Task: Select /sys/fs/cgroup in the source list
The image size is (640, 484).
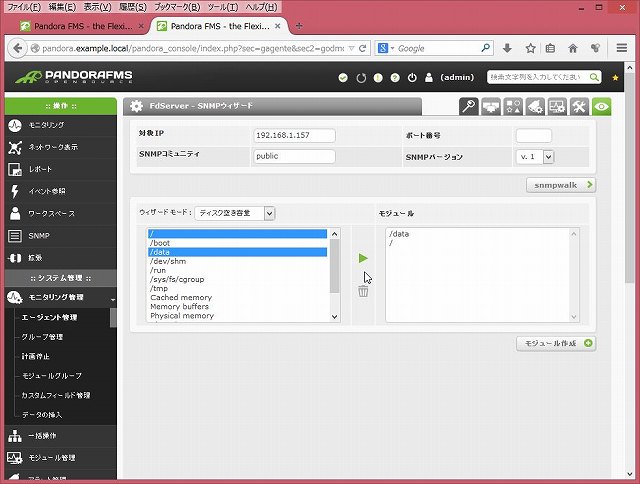Action: click(x=238, y=280)
